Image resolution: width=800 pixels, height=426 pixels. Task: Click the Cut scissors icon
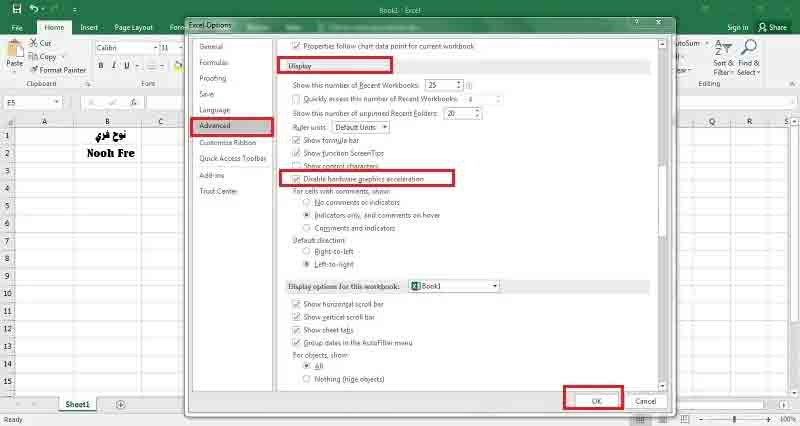(34, 43)
